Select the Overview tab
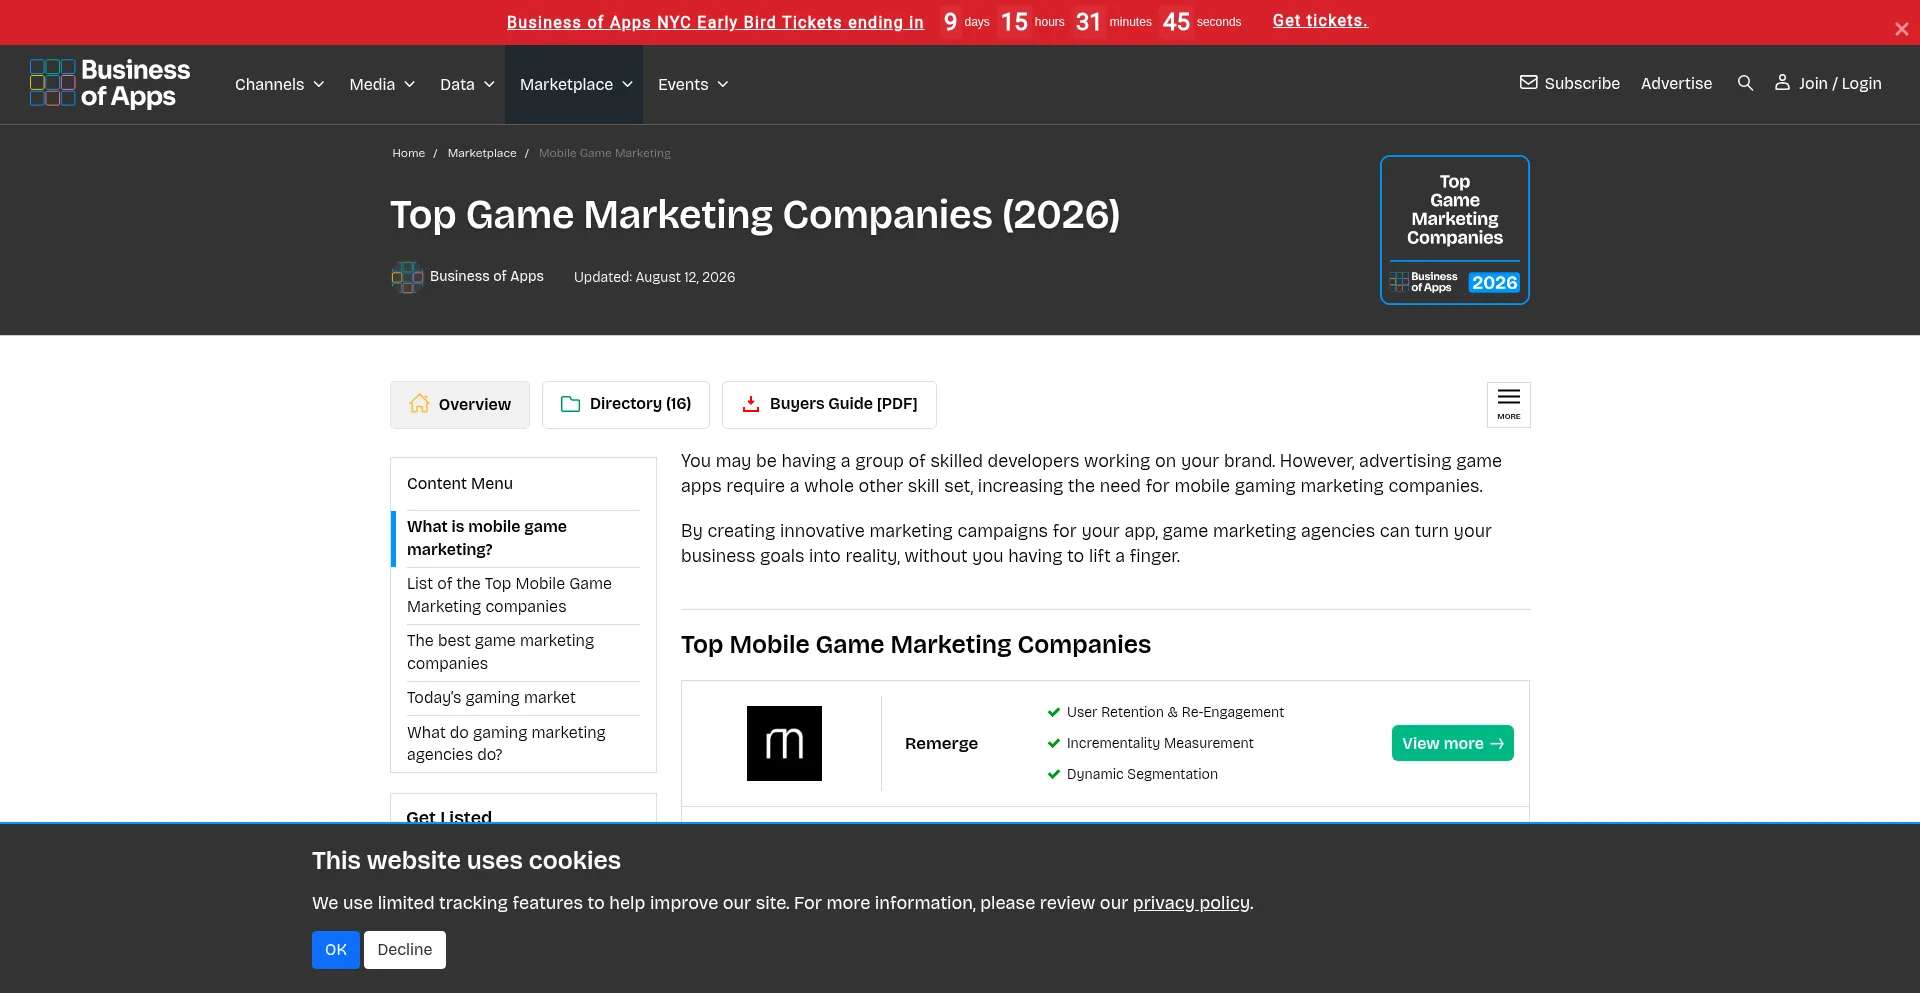Viewport: 1920px width, 993px height. [460, 404]
